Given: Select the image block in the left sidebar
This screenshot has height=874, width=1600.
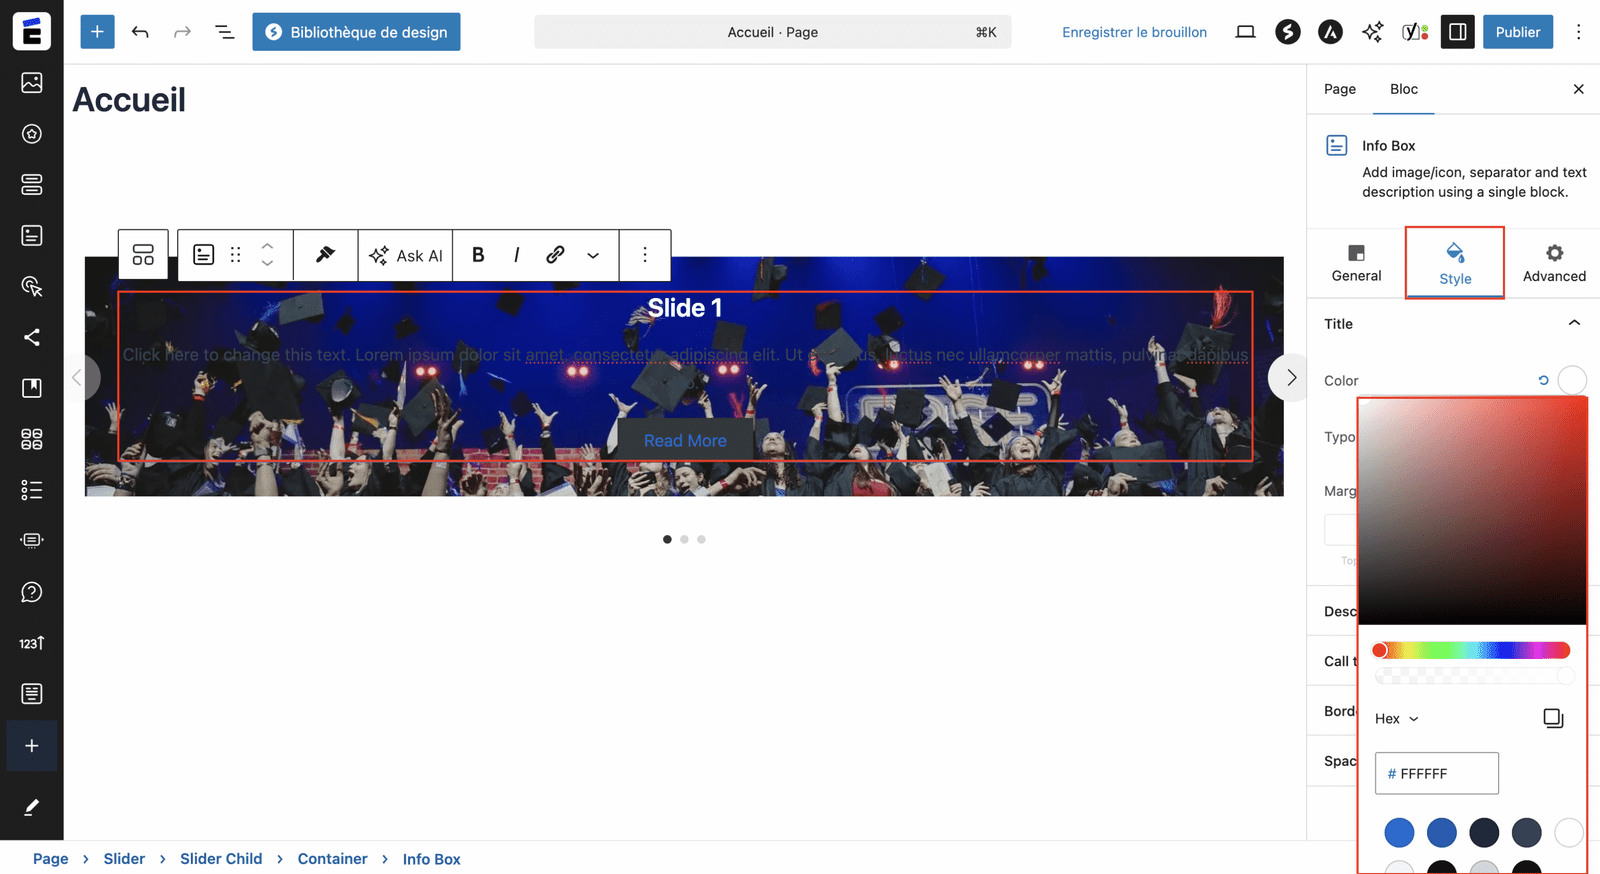Looking at the screenshot, I should pos(32,83).
